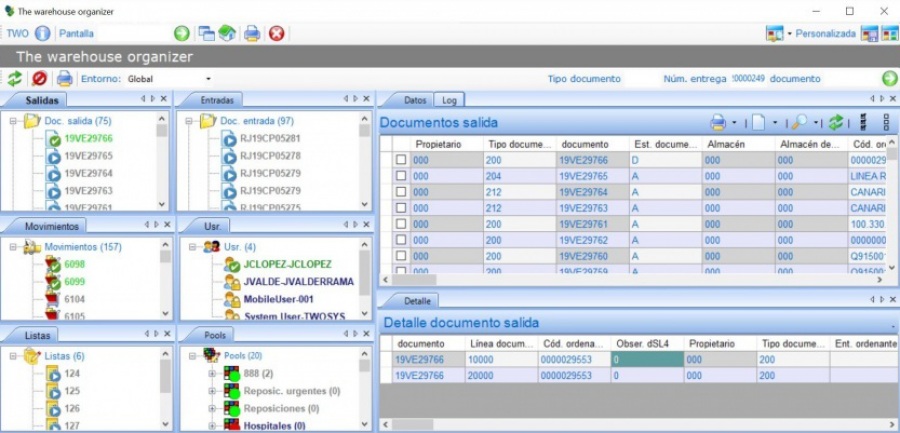Check the checkbox for row 19VE29760

pyautogui.click(x=401, y=256)
